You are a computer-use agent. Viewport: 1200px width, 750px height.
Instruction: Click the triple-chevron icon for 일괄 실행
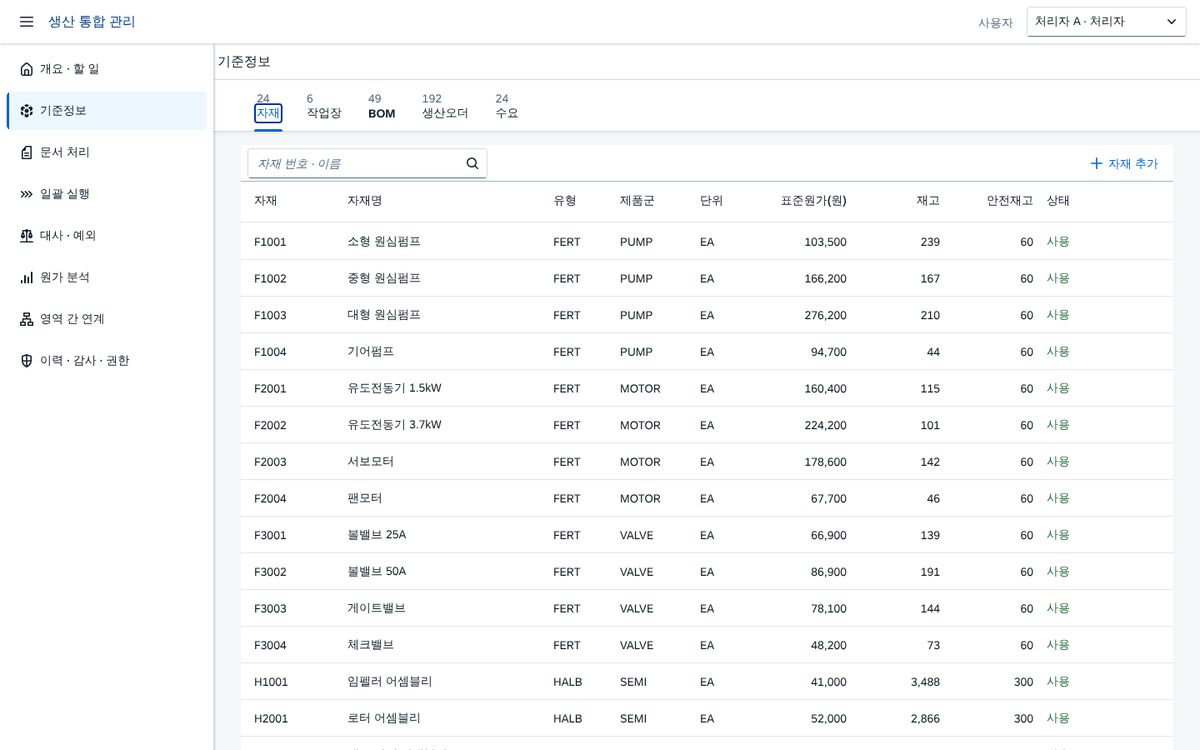pyautogui.click(x=27, y=194)
